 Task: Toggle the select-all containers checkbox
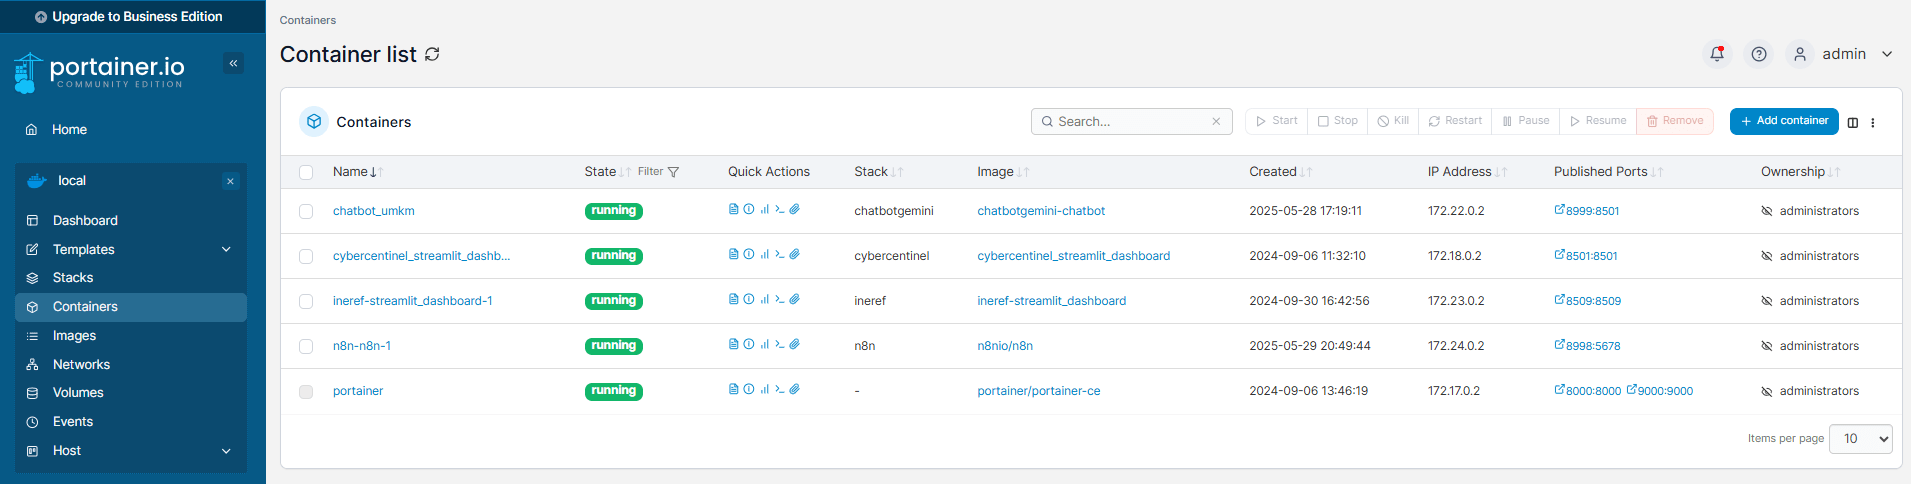[306, 172]
